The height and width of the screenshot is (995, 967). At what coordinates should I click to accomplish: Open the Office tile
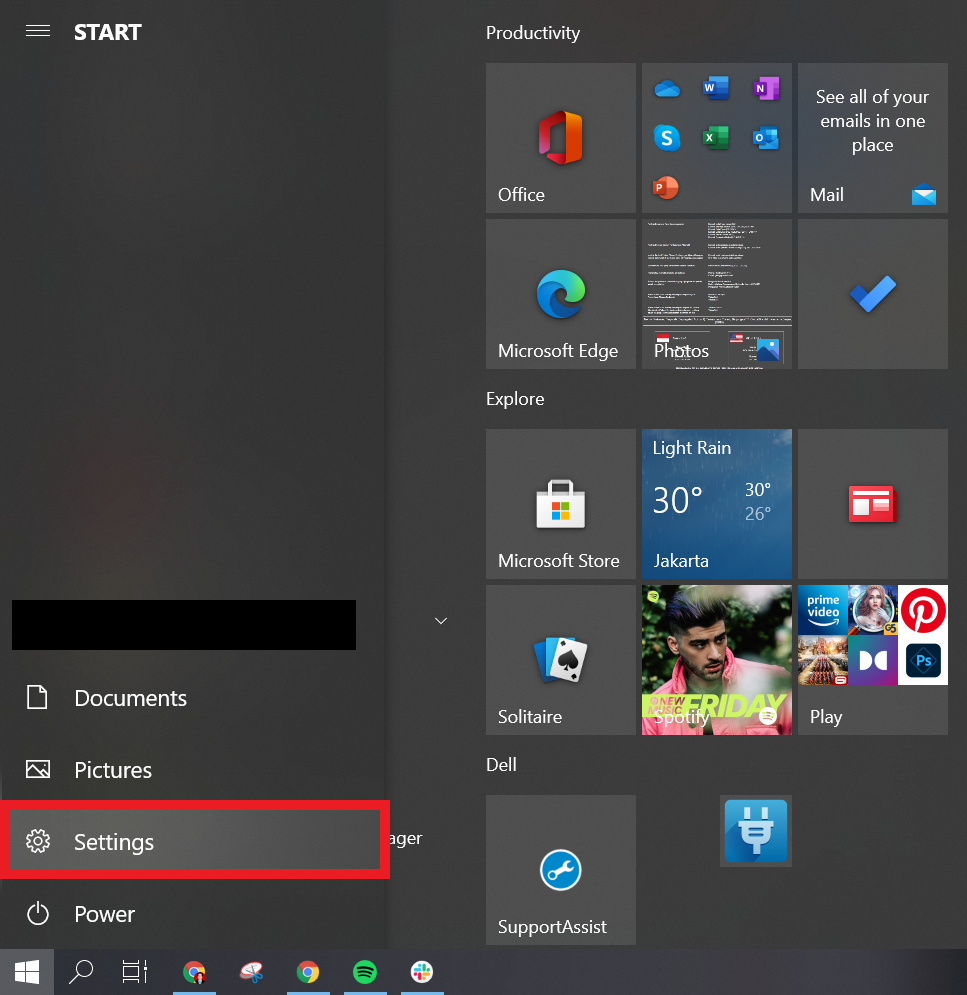pos(560,138)
